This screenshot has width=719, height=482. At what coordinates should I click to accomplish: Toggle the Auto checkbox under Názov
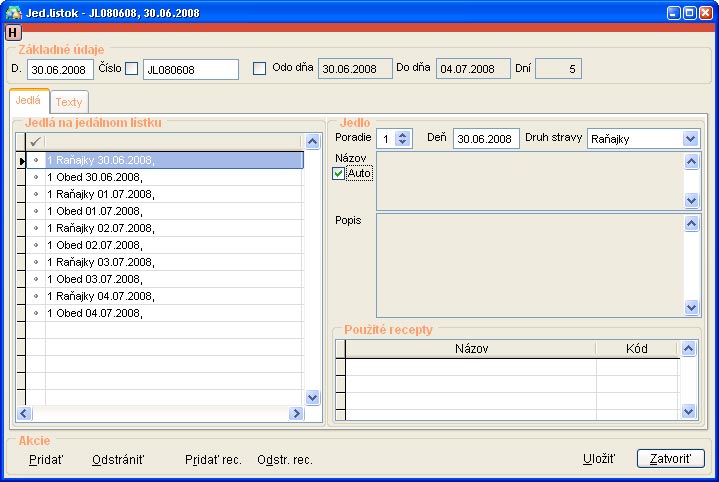point(339,174)
